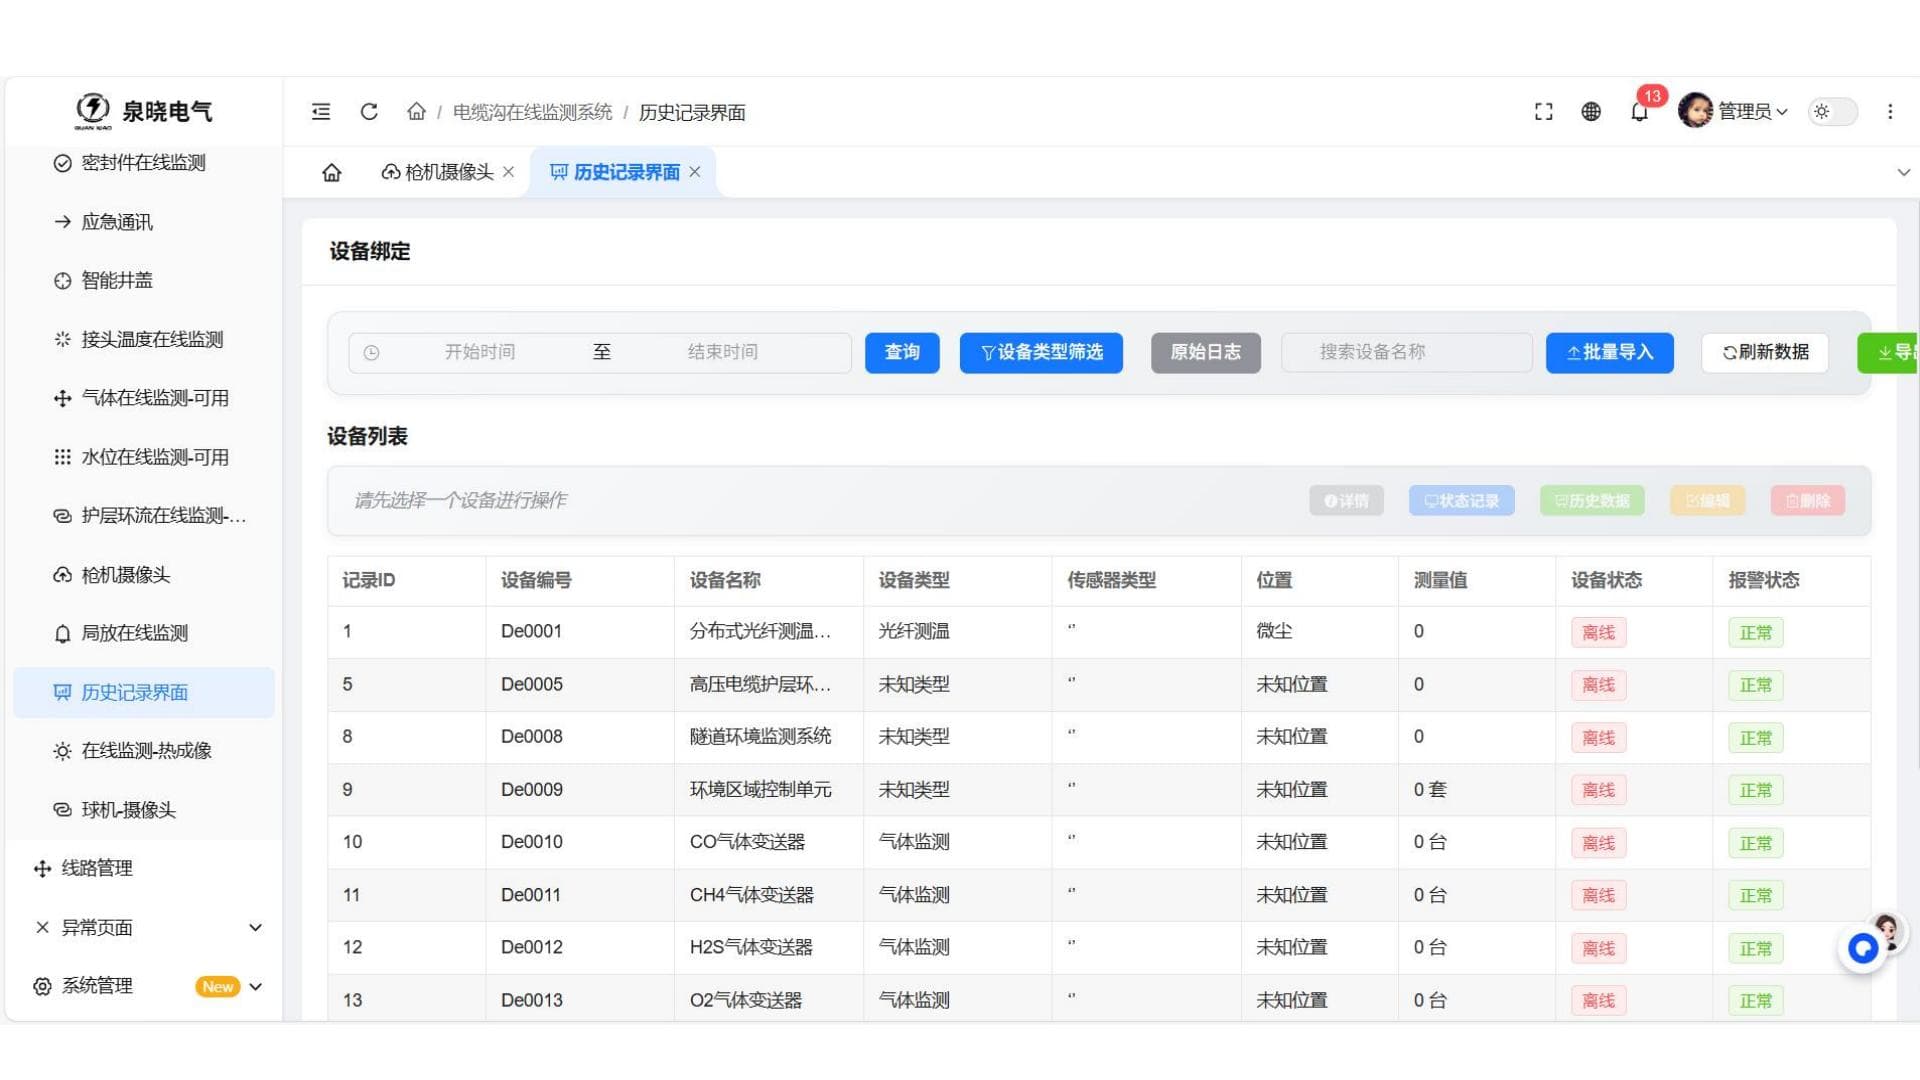Close the 枪机摄像头 tab
The width and height of the screenshot is (1920, 1080).
click(508, 172)
